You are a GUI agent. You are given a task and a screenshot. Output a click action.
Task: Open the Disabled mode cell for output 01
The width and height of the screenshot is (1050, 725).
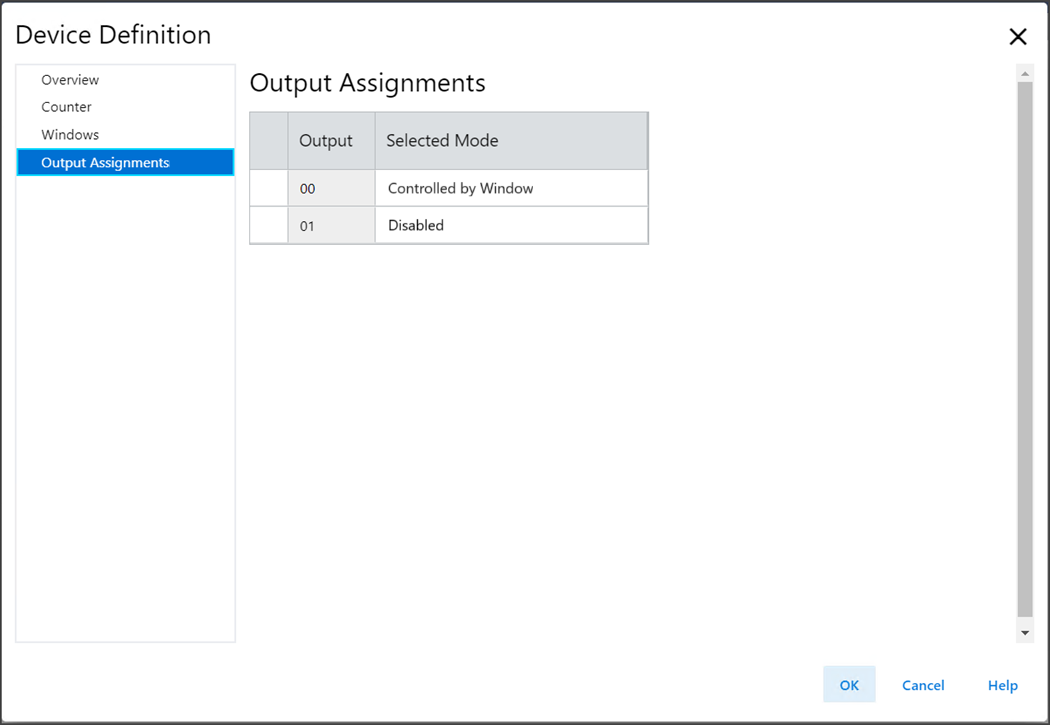pos(510,225)
